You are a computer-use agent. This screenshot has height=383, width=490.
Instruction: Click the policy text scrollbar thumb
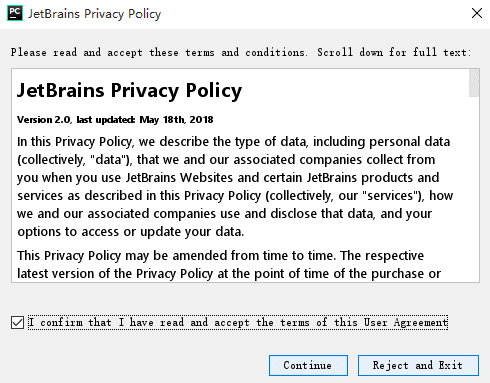474,83
